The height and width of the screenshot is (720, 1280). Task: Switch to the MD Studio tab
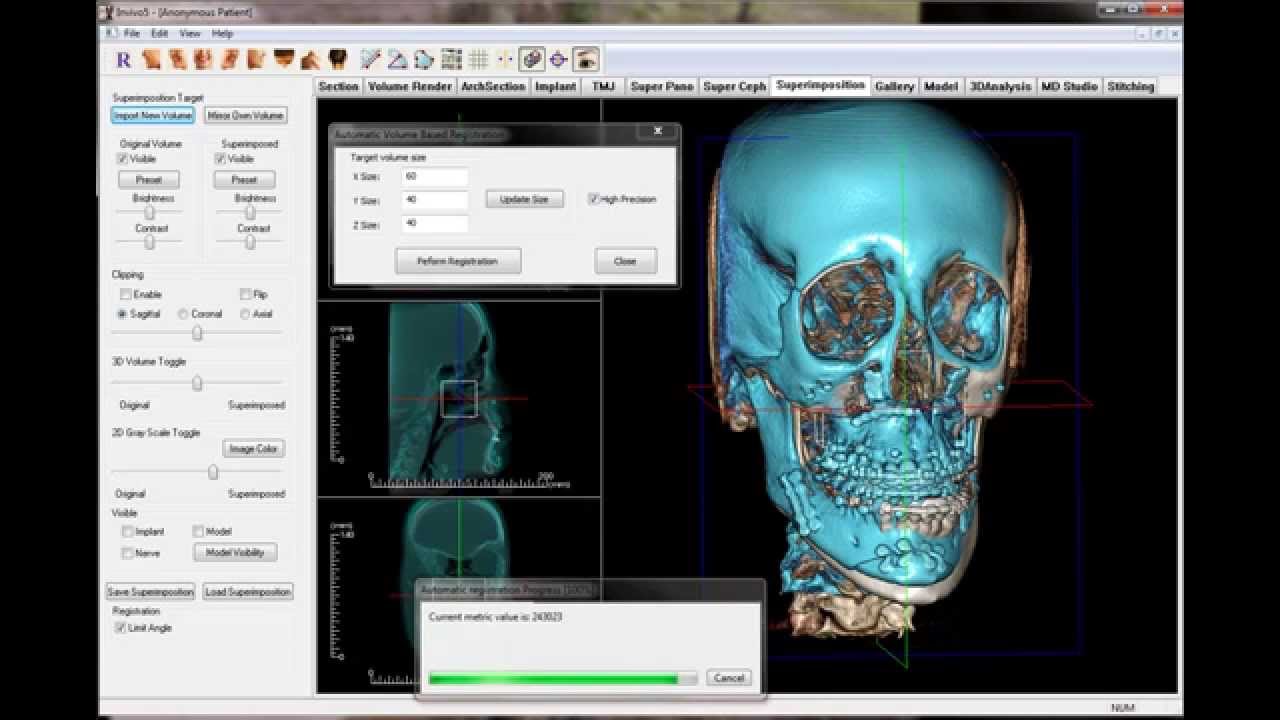pos(1069,87)
